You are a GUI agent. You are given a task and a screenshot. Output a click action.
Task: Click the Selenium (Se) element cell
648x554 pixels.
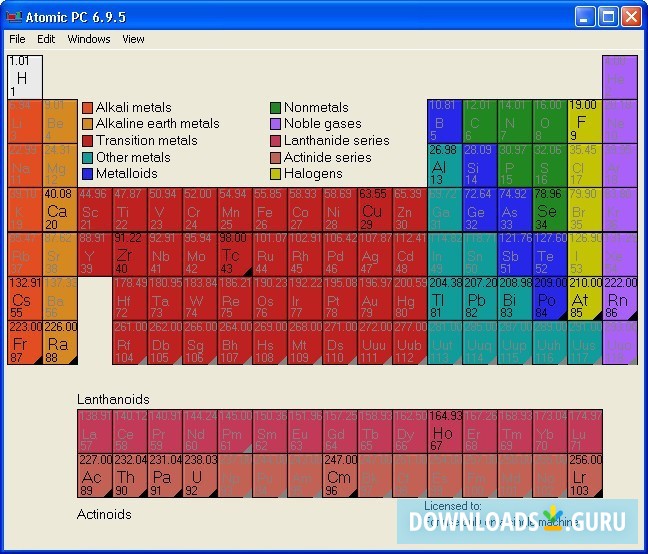pyautogui.click(x=550, y=210)
